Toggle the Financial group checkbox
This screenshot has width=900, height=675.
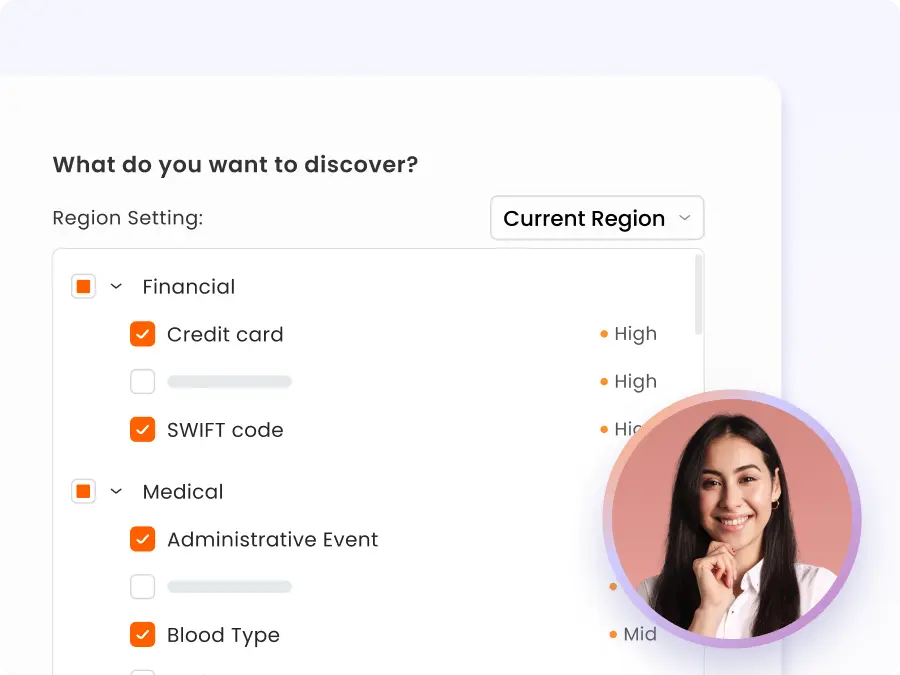click(83, 286)
